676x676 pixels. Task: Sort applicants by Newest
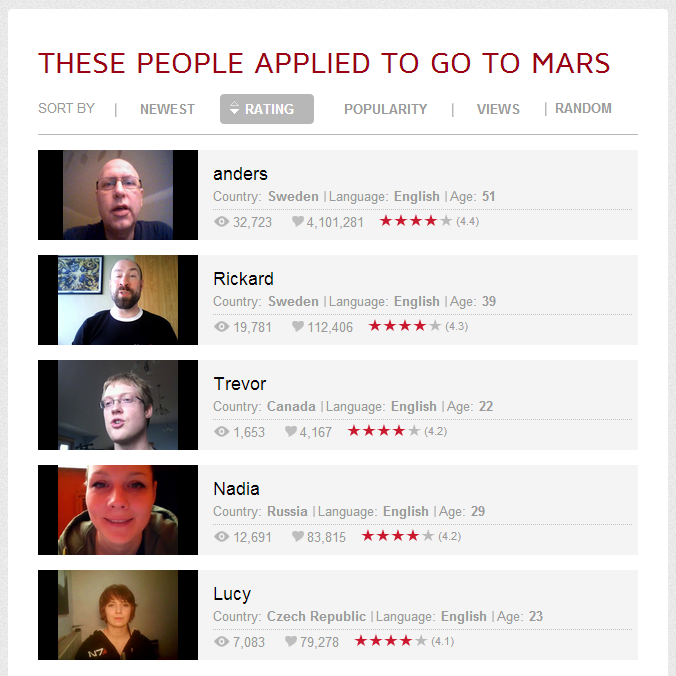(x=167, y=109)
